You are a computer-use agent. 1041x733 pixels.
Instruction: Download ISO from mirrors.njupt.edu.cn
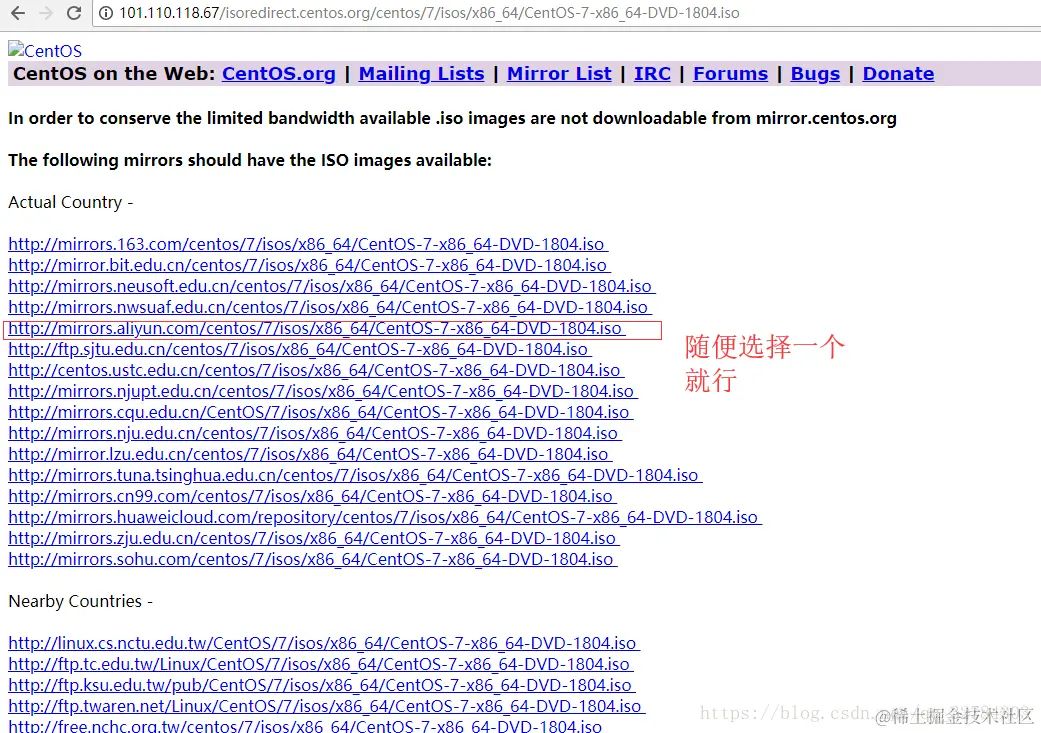point(323,391)
